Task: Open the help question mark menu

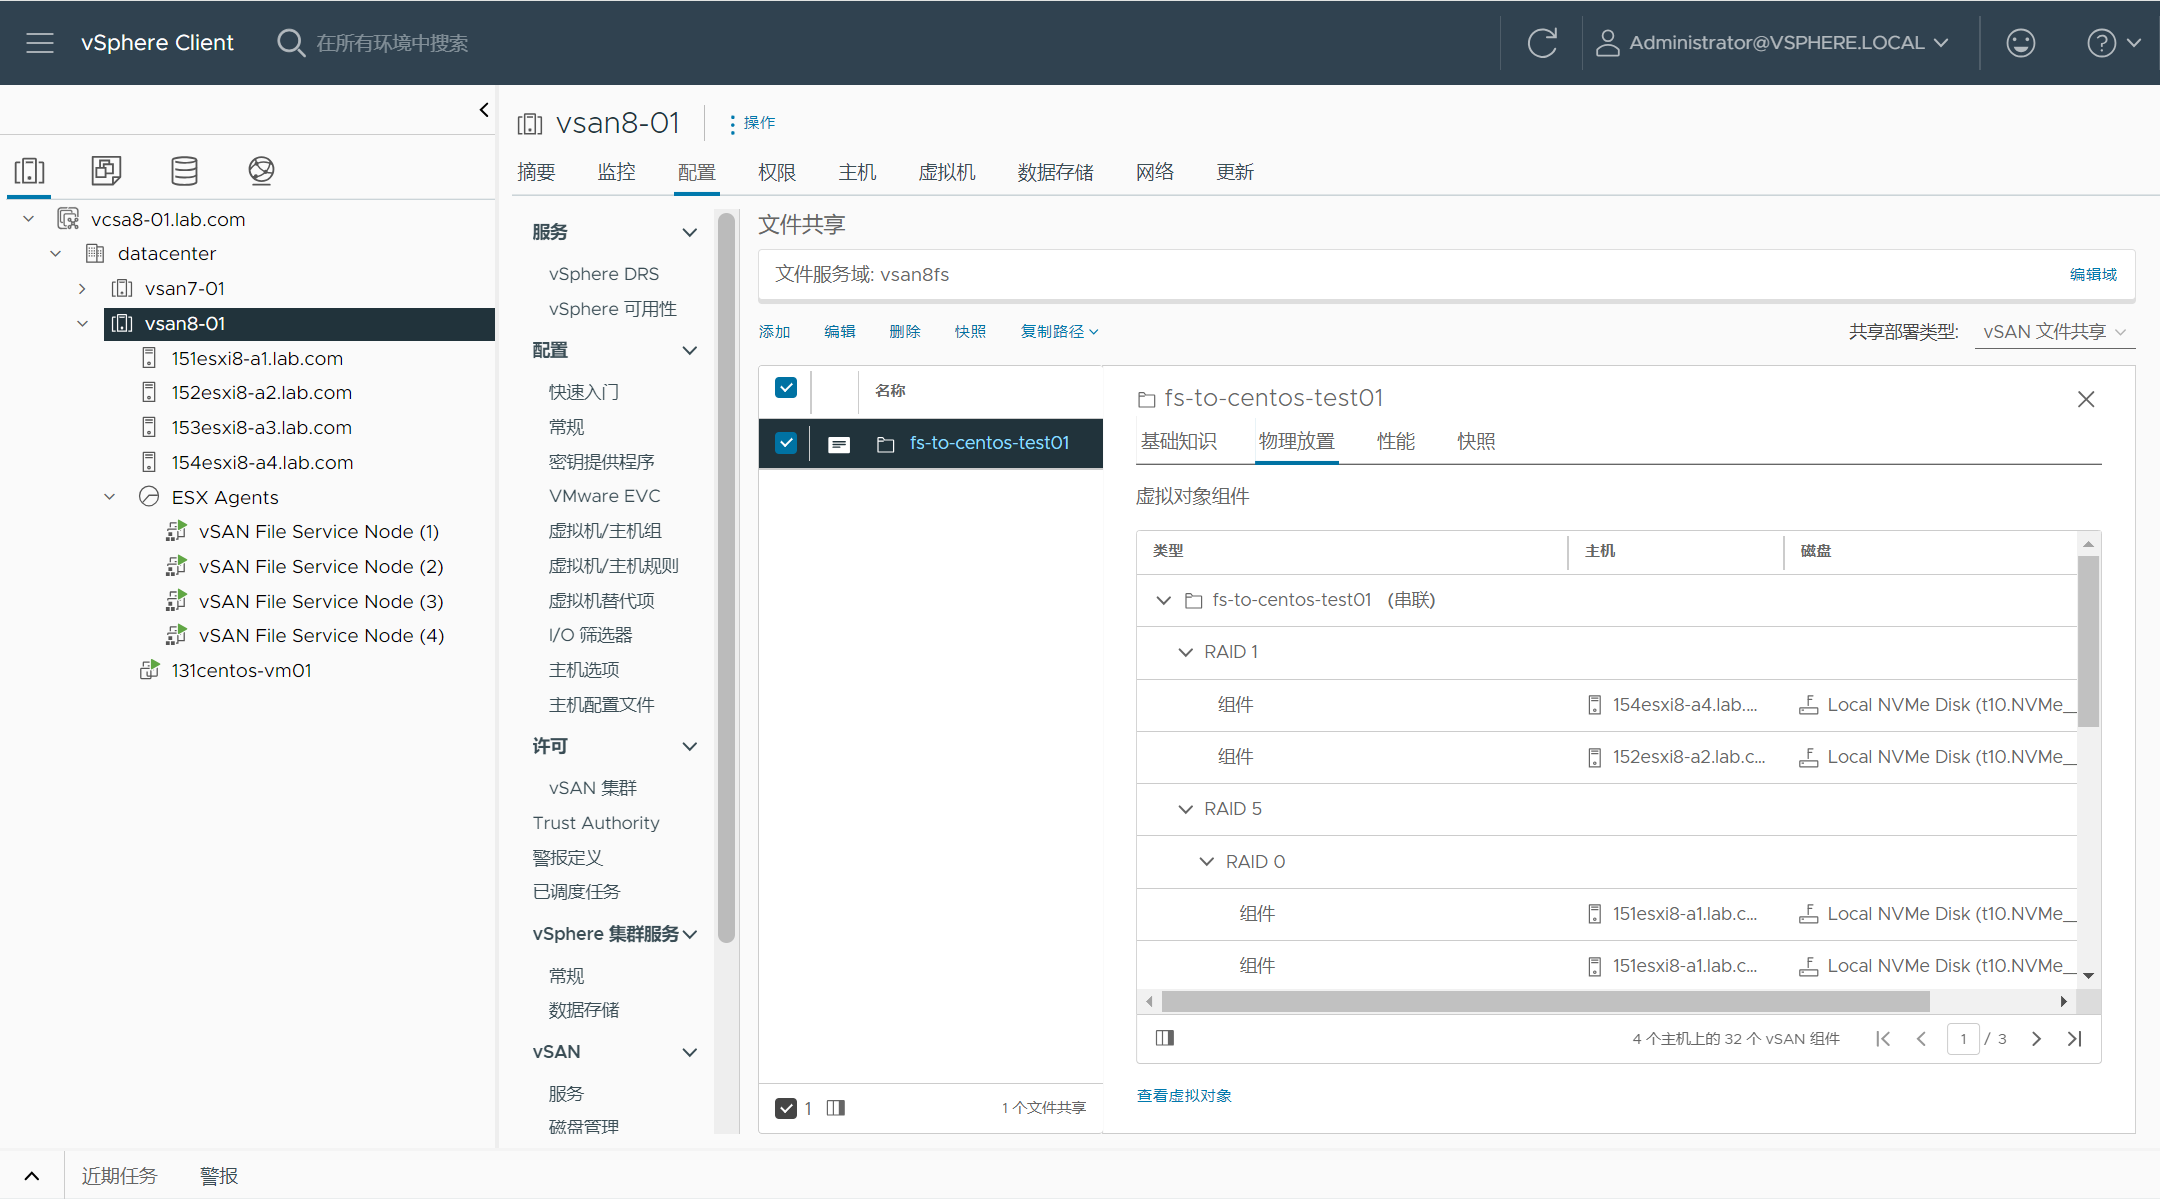Action: [2113, 43]
